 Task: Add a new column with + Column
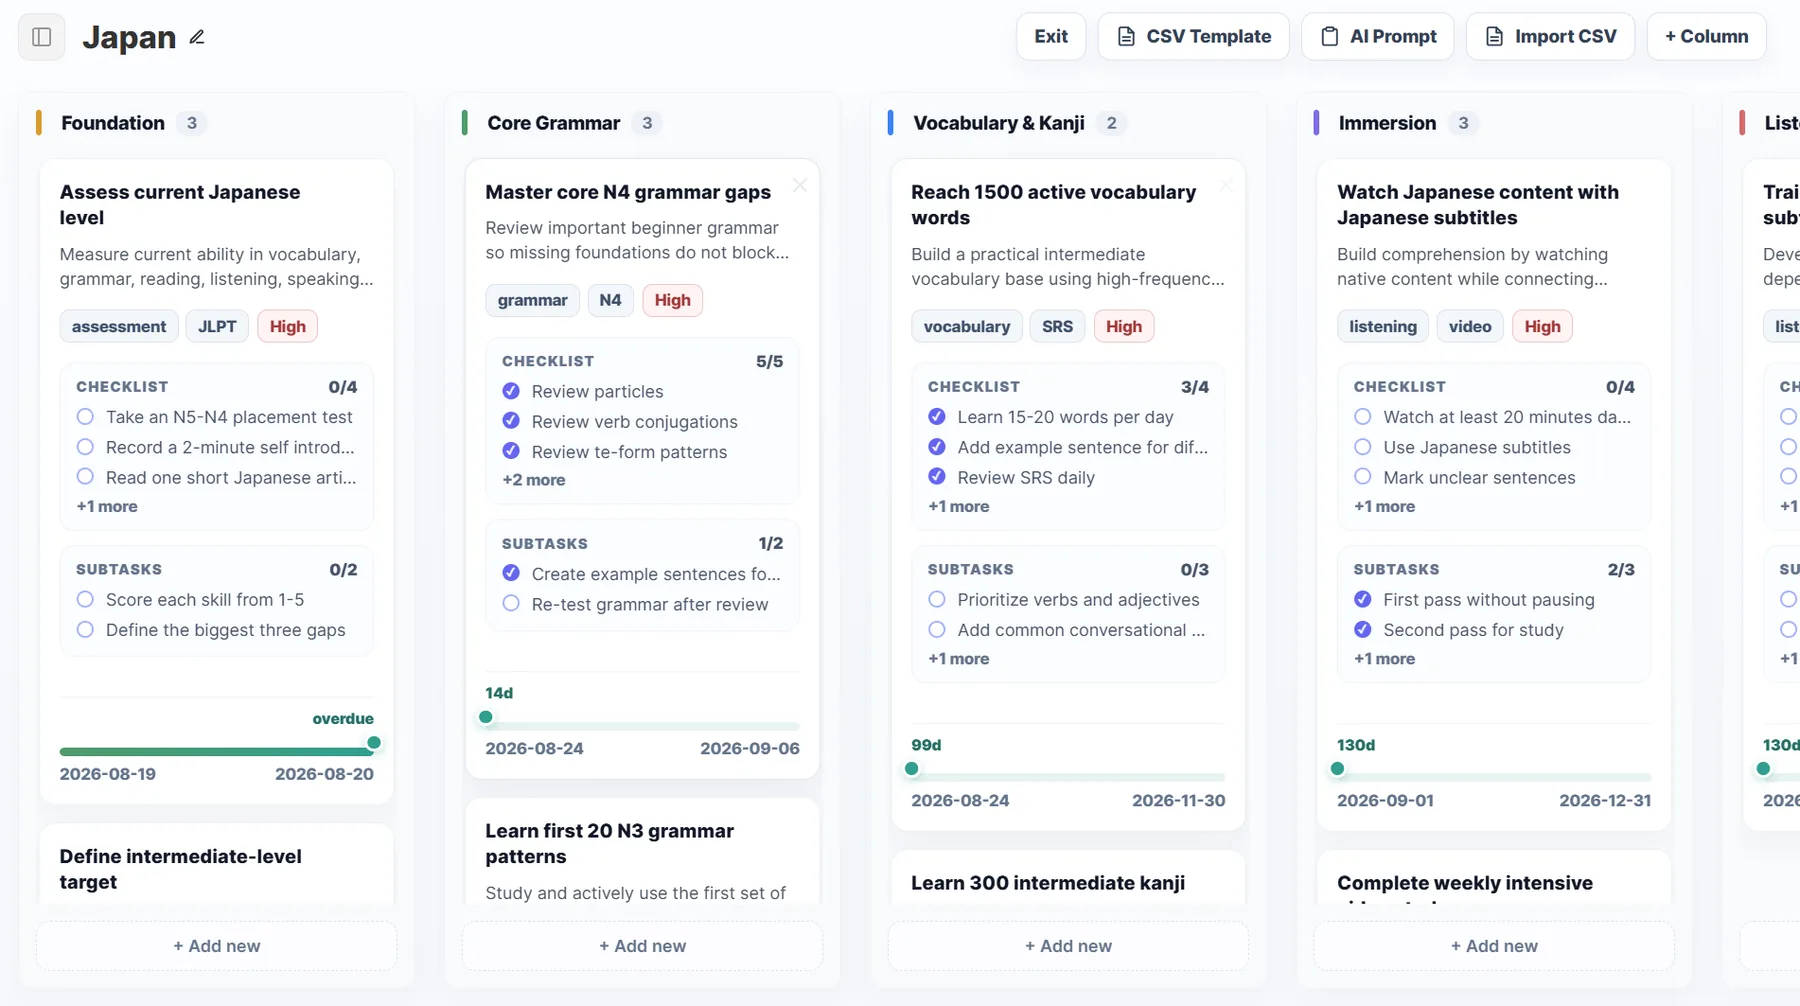click(x=1706, y=36)
